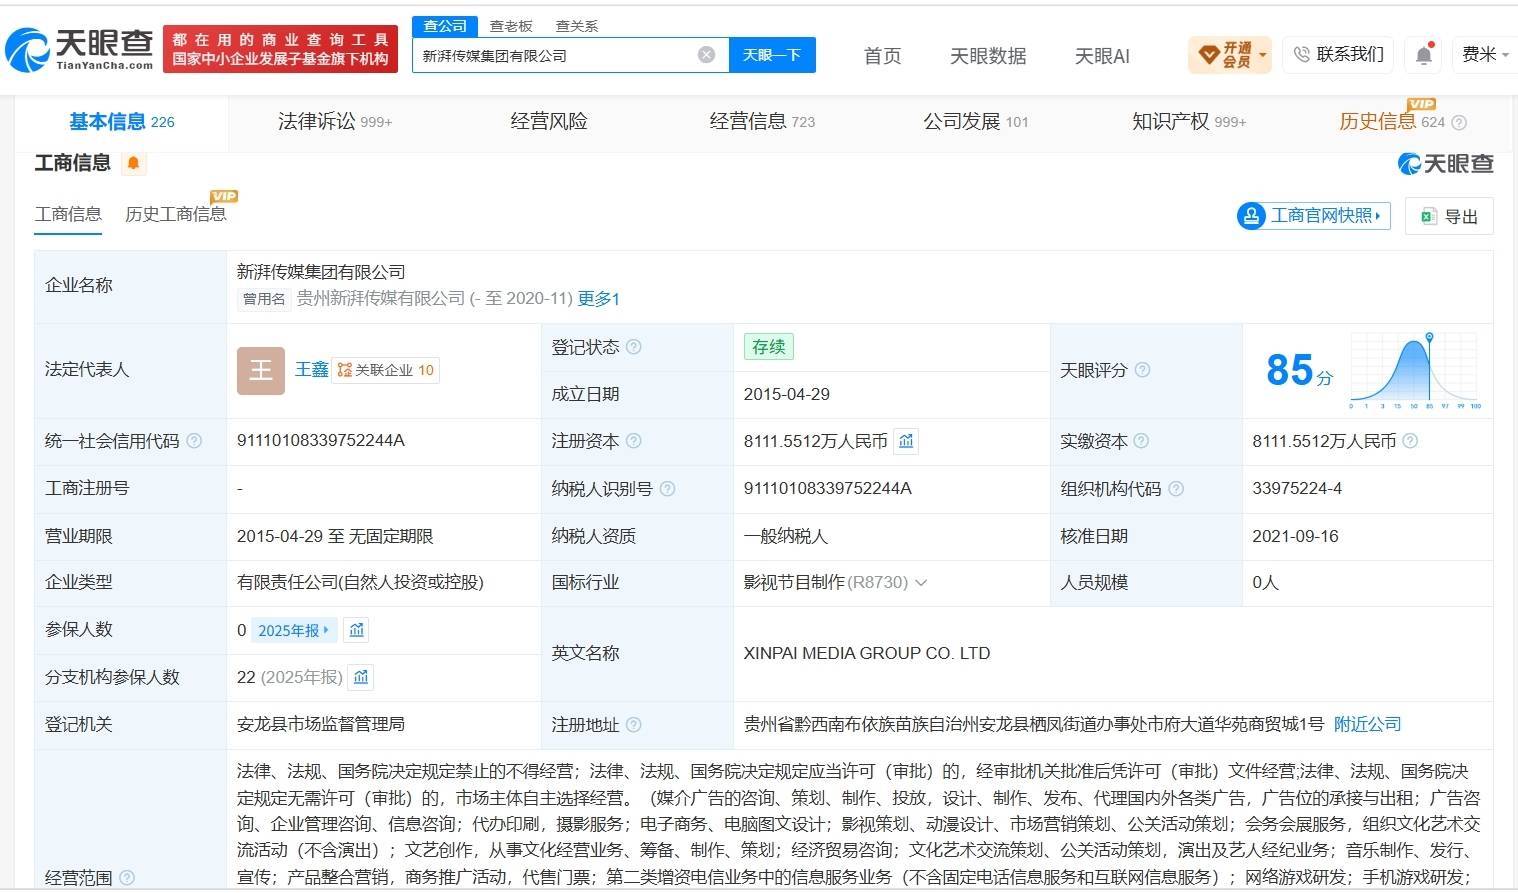The image size is (1518, 893).
Task: Click the help icon next to 天眼评分
Action: (1142, 370)
